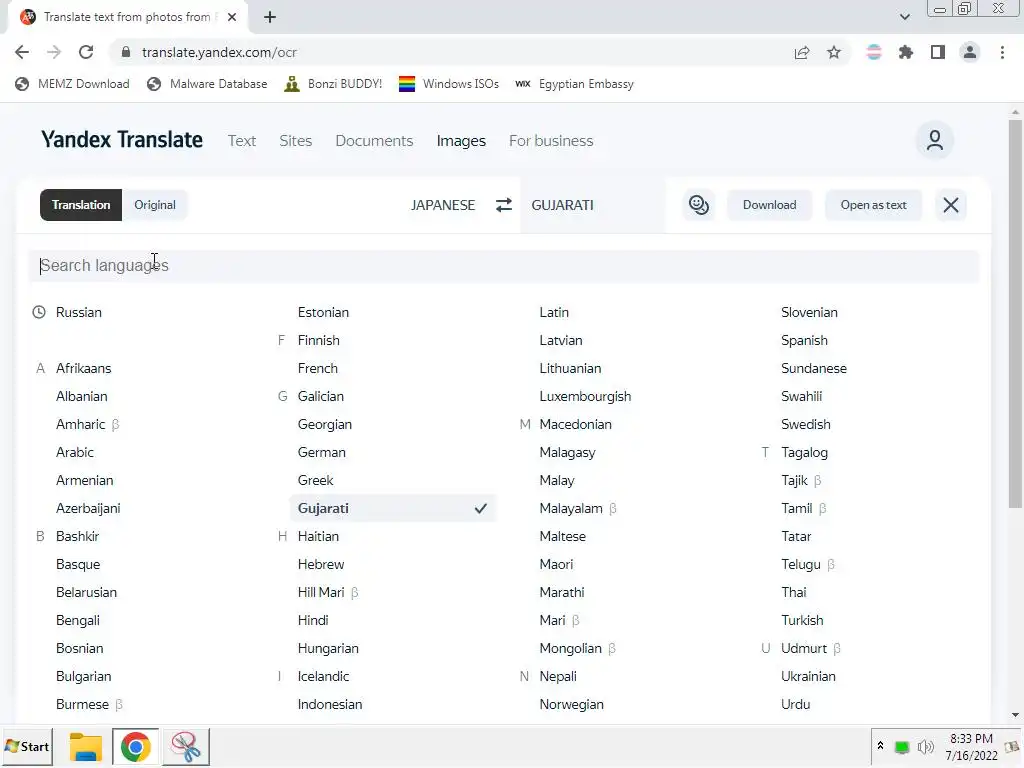Go to the Images tab
1024x768 pixels.
(x=461, y=140)
